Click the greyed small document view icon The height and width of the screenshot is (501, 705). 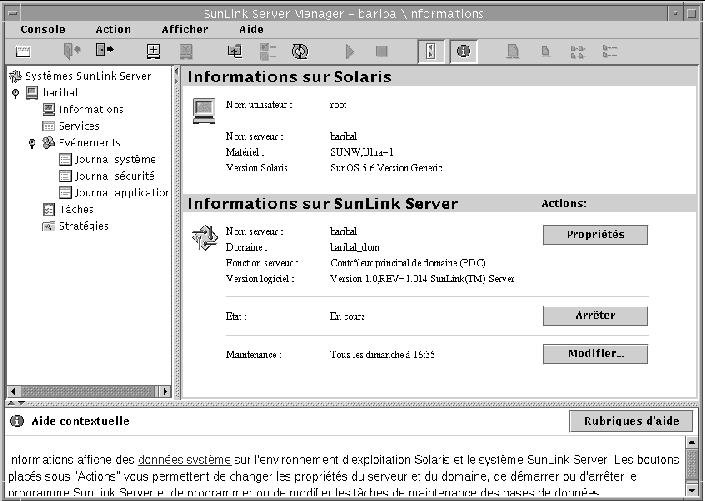545,51
